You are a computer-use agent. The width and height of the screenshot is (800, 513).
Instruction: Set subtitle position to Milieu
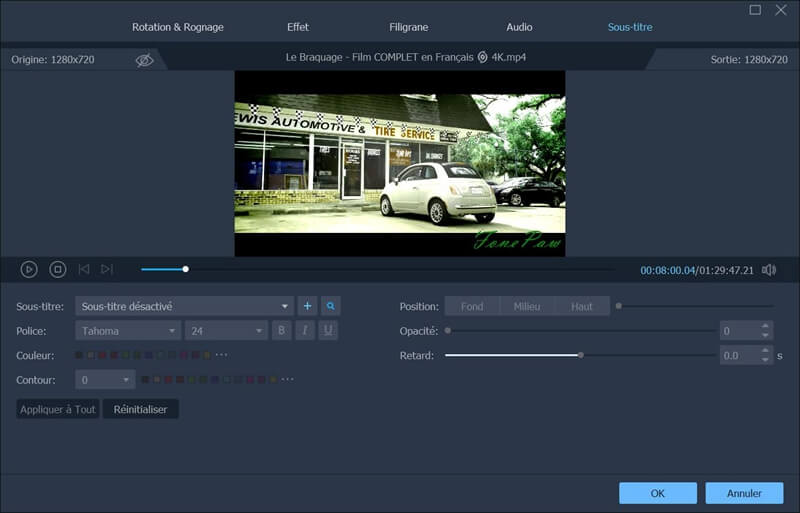[x=527, y=306]
